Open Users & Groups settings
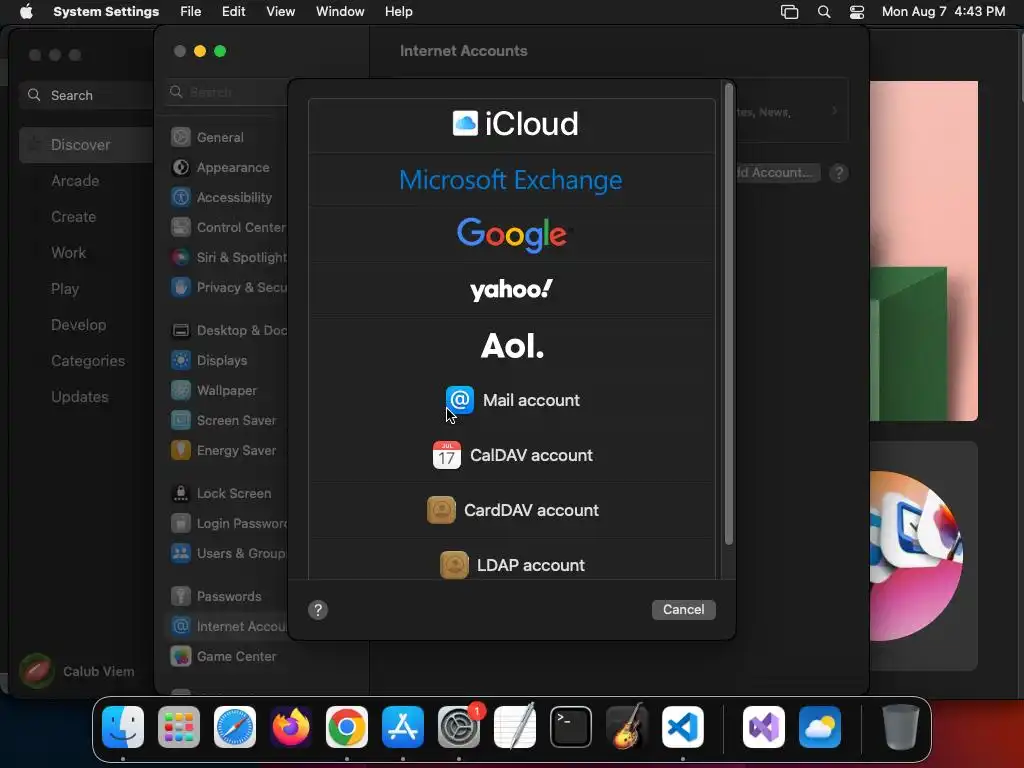Screen dimensions: 1024x768 point(228,554)
